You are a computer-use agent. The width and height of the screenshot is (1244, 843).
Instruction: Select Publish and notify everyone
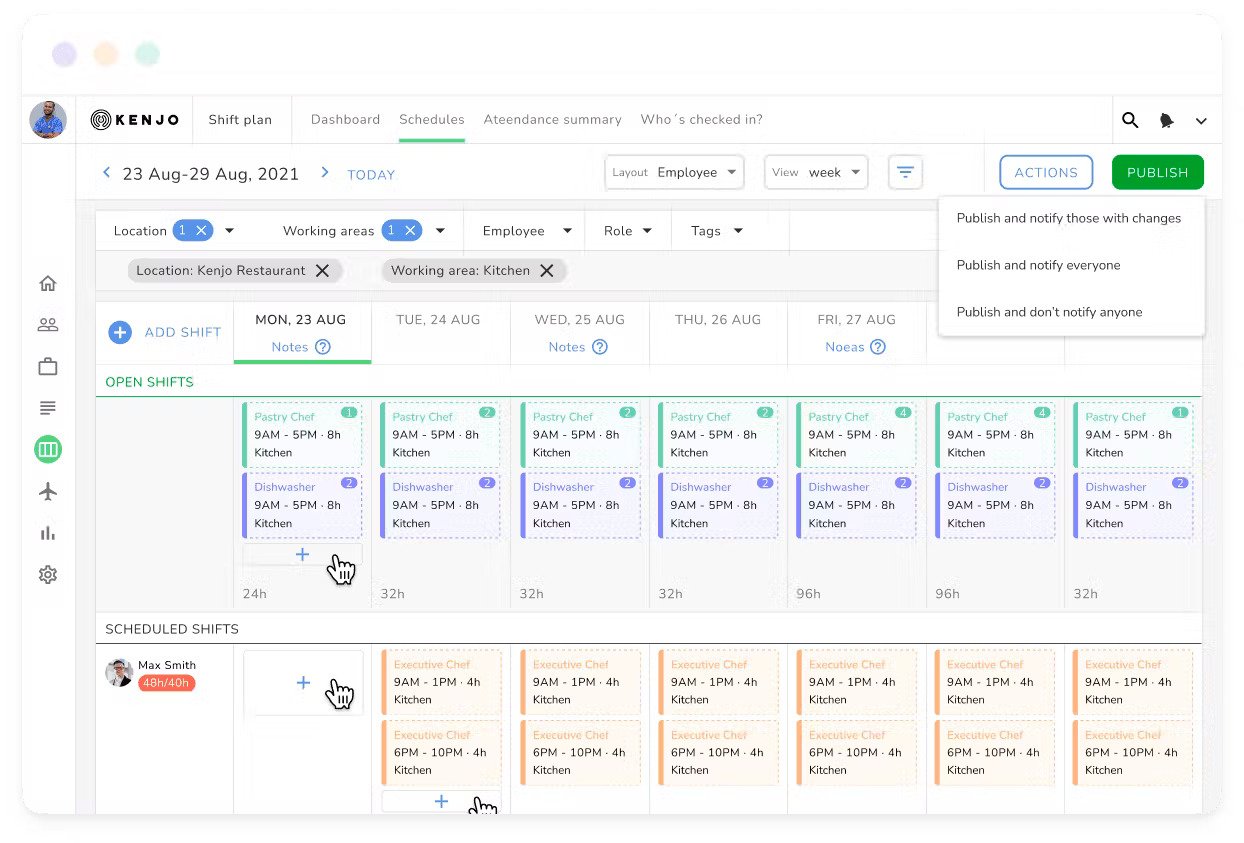tap(1038, 265)
